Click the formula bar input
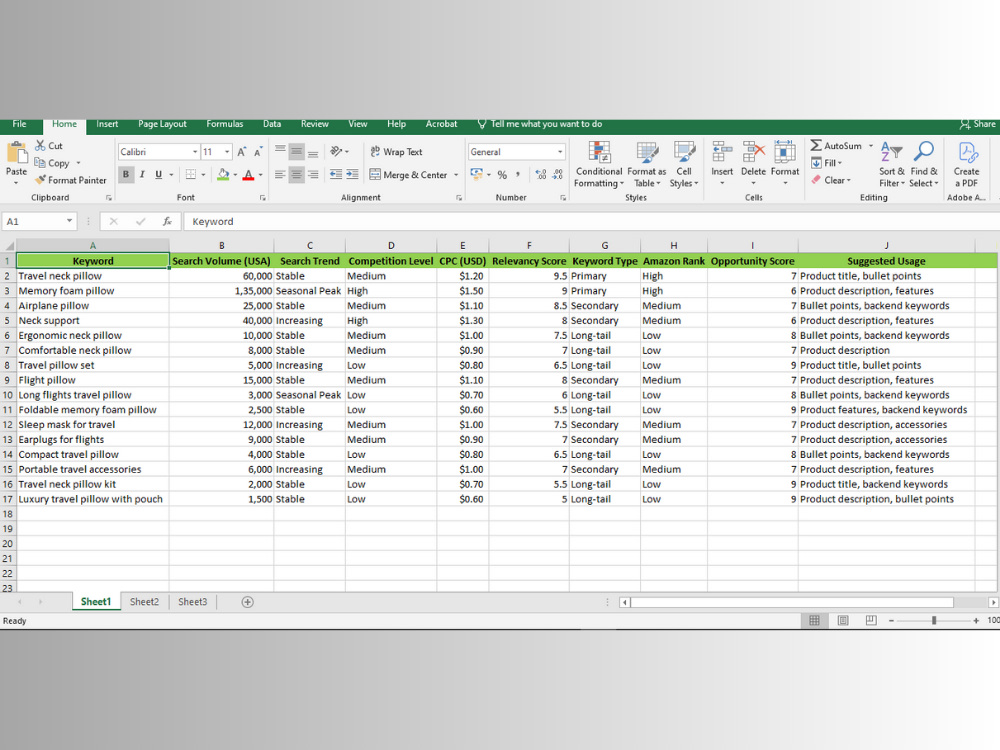Image resolution: width=1000 pixels, height=750 pixels. tap(591, 221)
